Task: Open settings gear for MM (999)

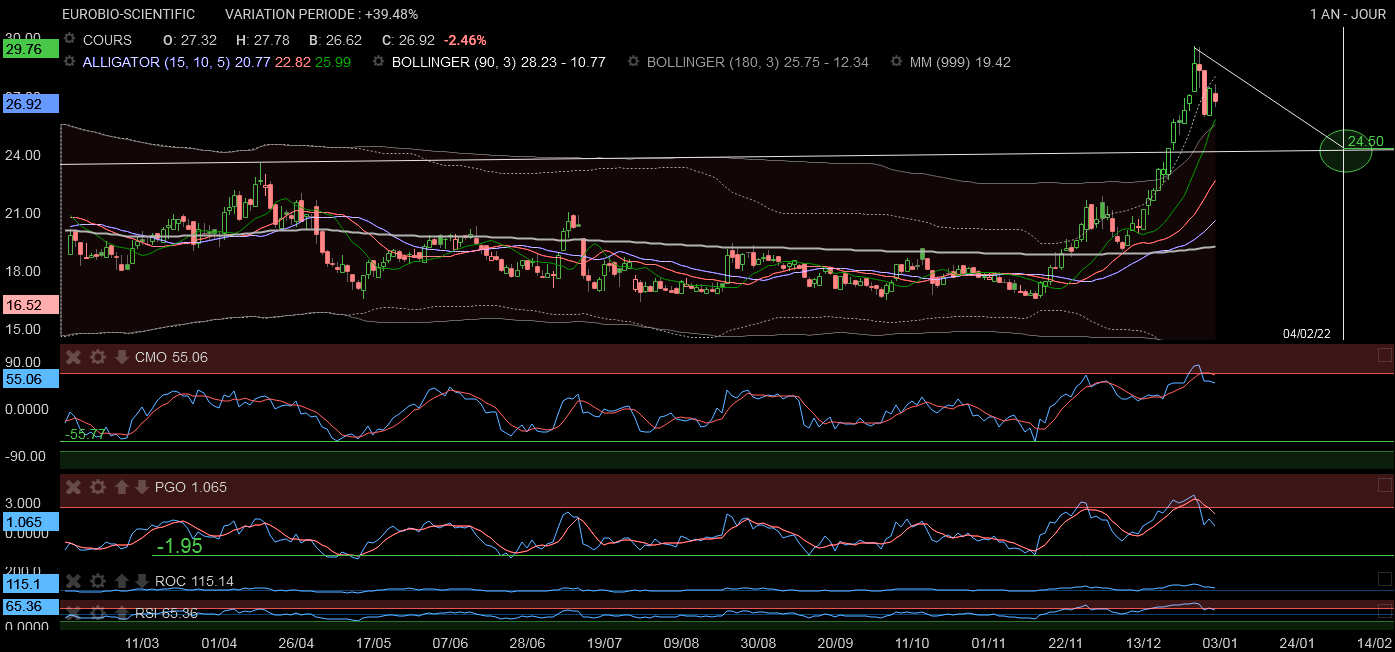Action: tap(897, 62)
